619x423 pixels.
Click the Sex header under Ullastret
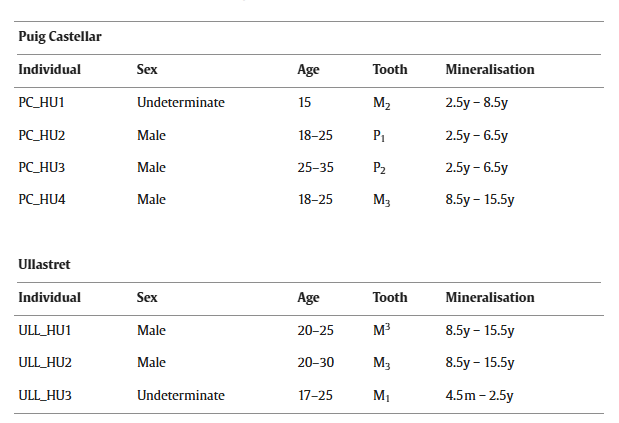tap(147, 298)
